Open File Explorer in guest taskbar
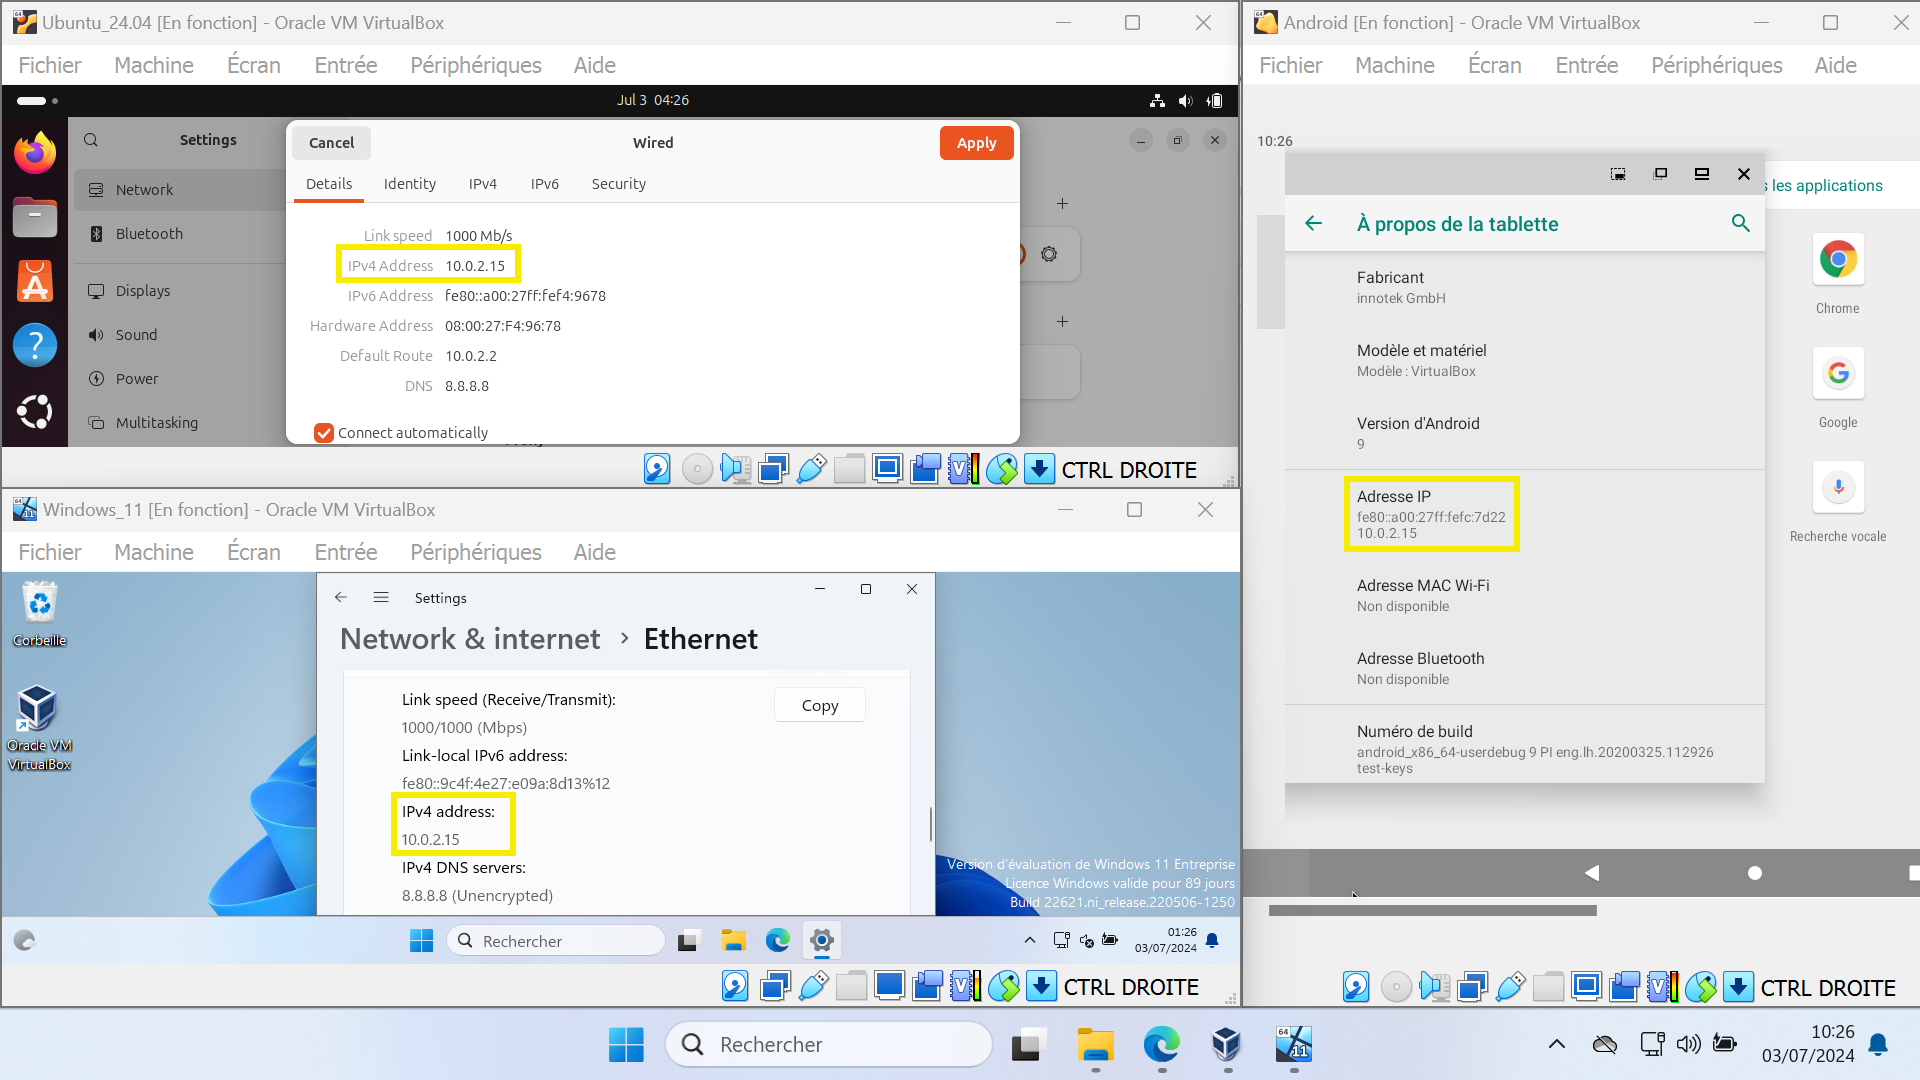Screen dimensions: 1920x1080 733,940
